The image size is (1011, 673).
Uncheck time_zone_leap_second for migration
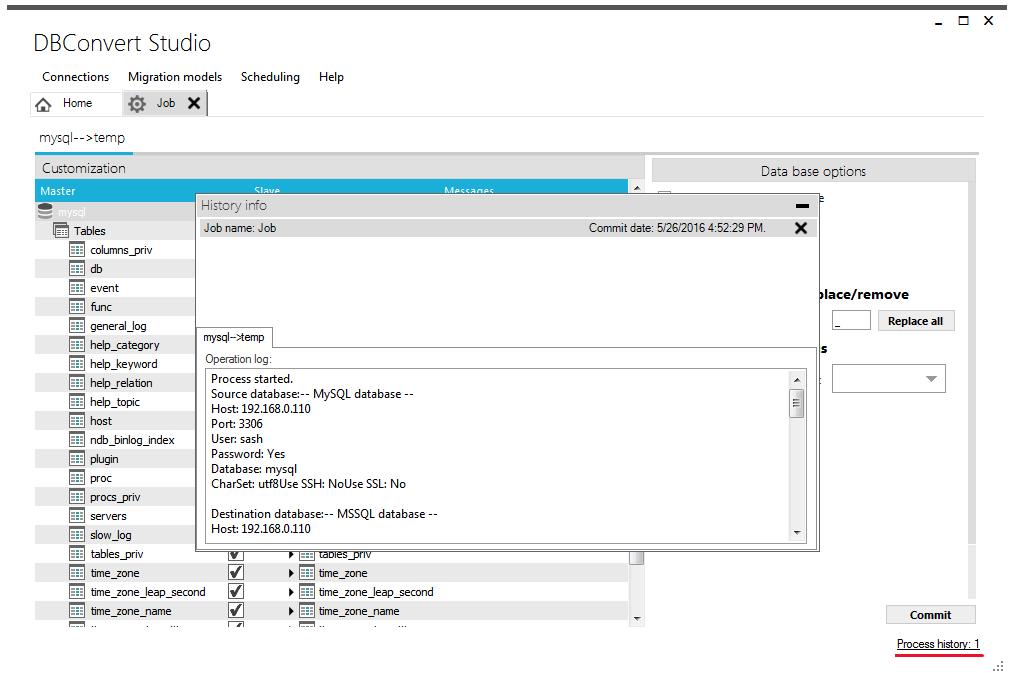pos(236,591)
